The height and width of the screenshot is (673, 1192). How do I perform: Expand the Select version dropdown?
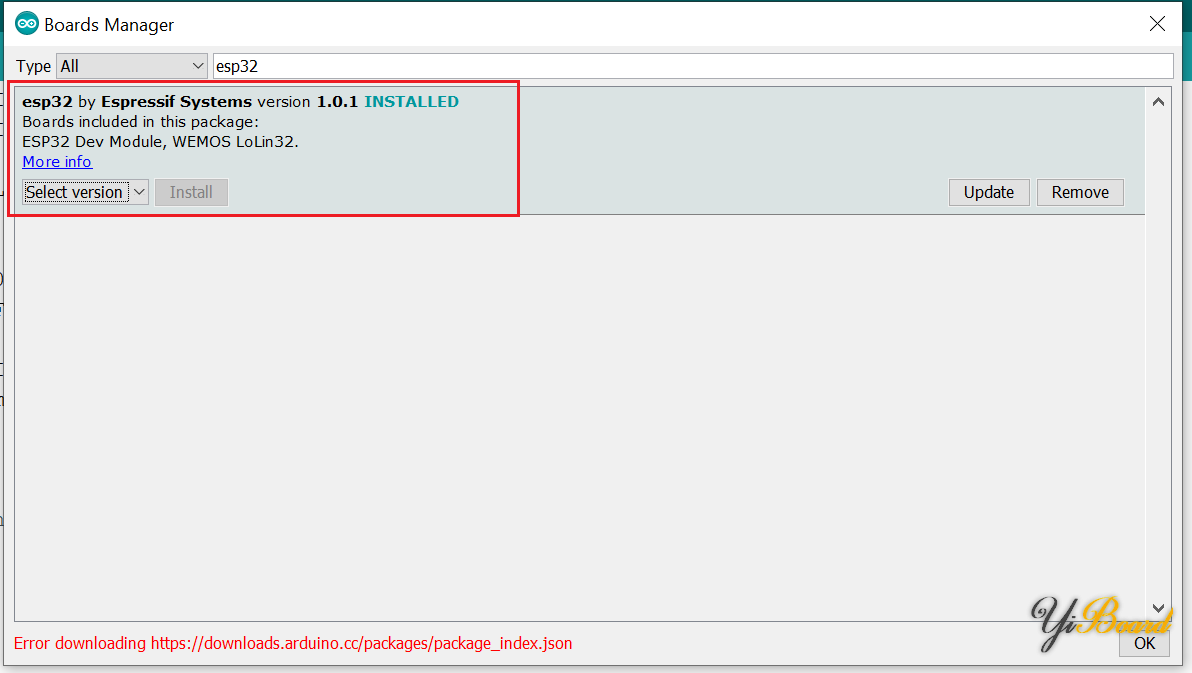pyautogui.click(x=85, y=192)
